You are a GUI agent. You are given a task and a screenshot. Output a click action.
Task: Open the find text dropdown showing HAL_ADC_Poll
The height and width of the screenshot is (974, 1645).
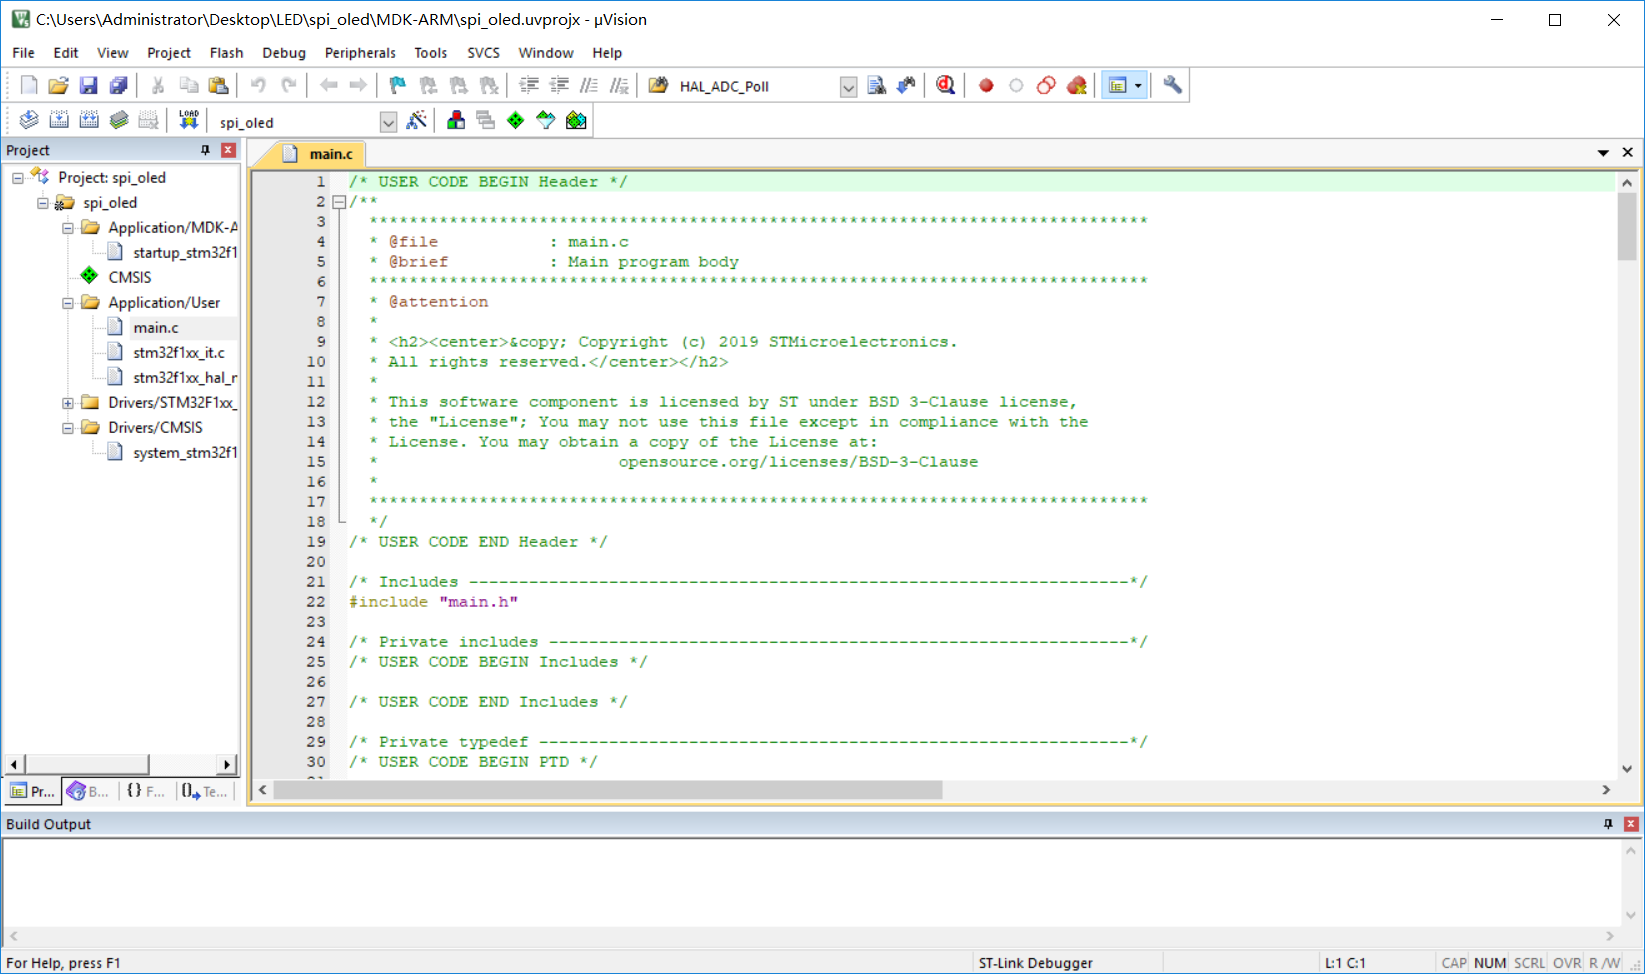[848, 87]
